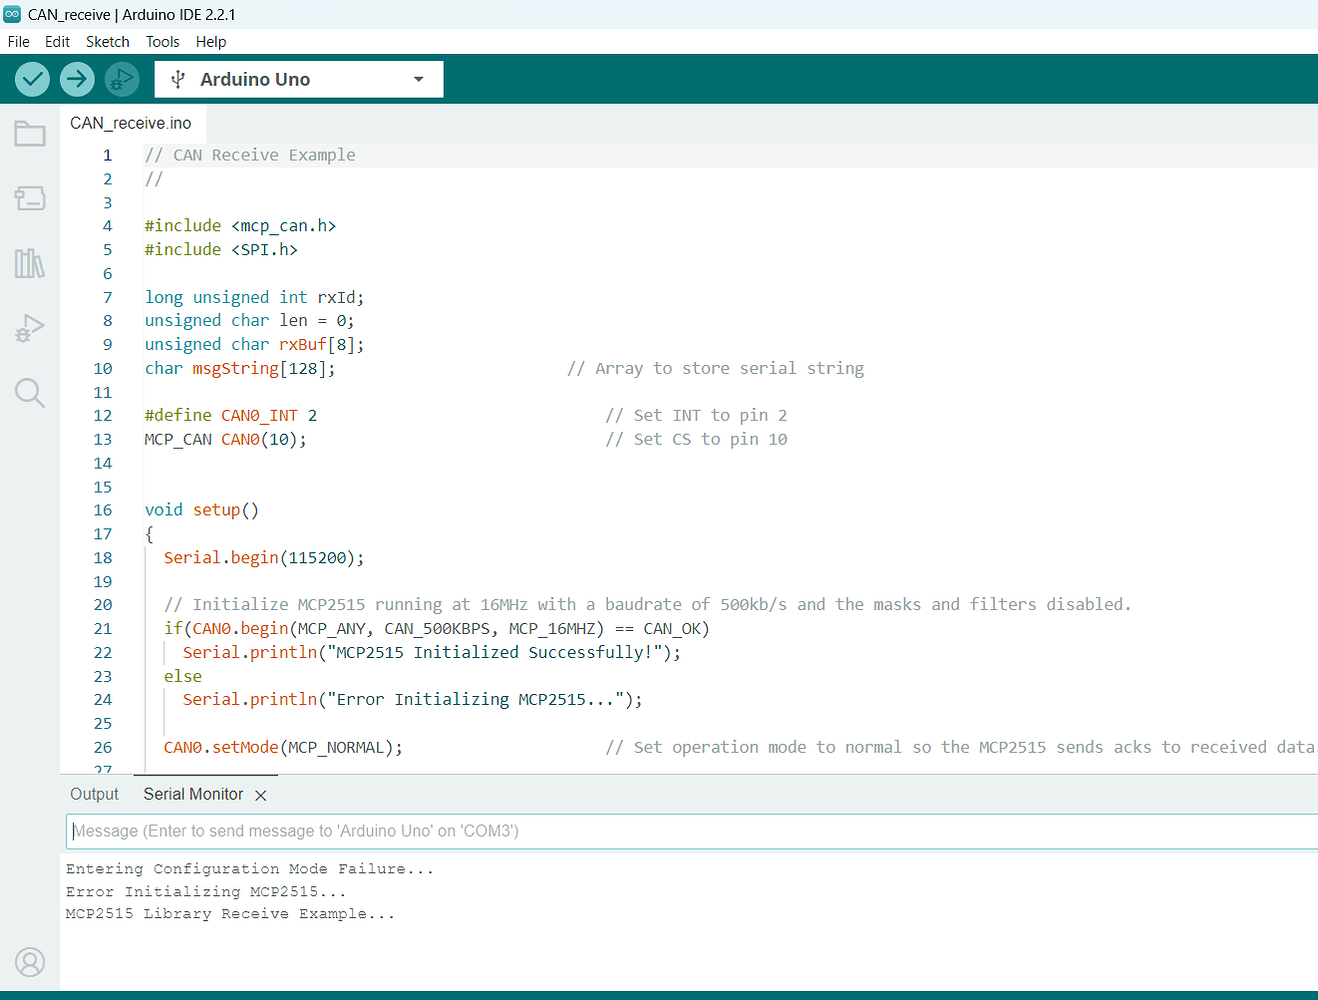1318x1000 pixels.
Task: Open the Sketchbook sidebar panel
Action: [29, 133]
